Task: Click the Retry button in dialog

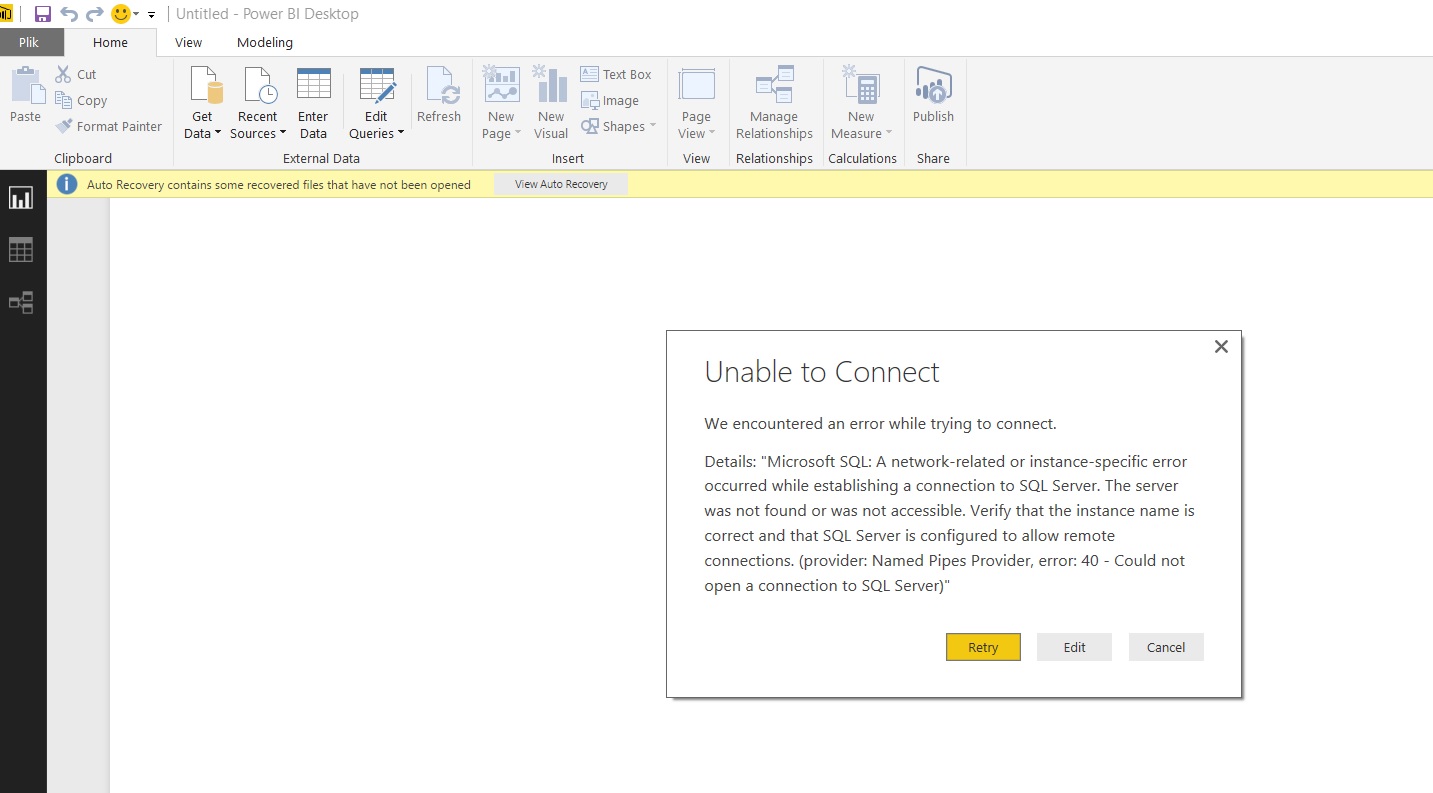Action: tap(983, 647)
